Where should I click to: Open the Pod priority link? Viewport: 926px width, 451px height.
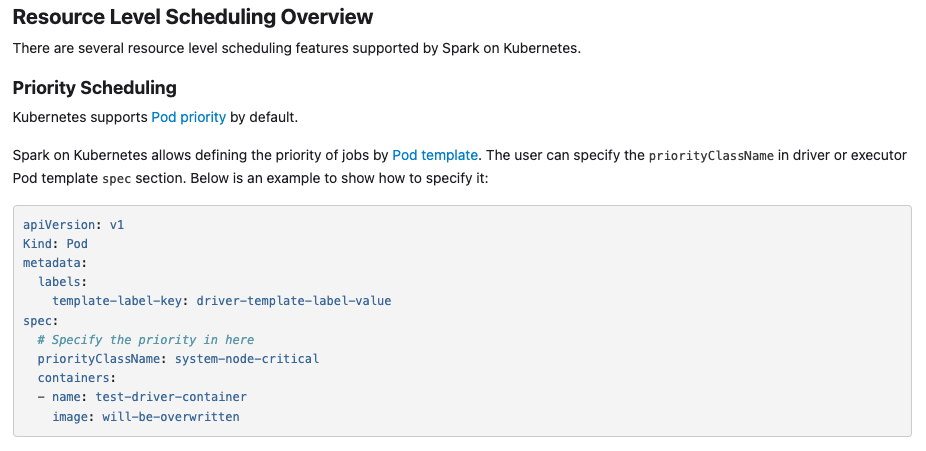pos(188,117)
